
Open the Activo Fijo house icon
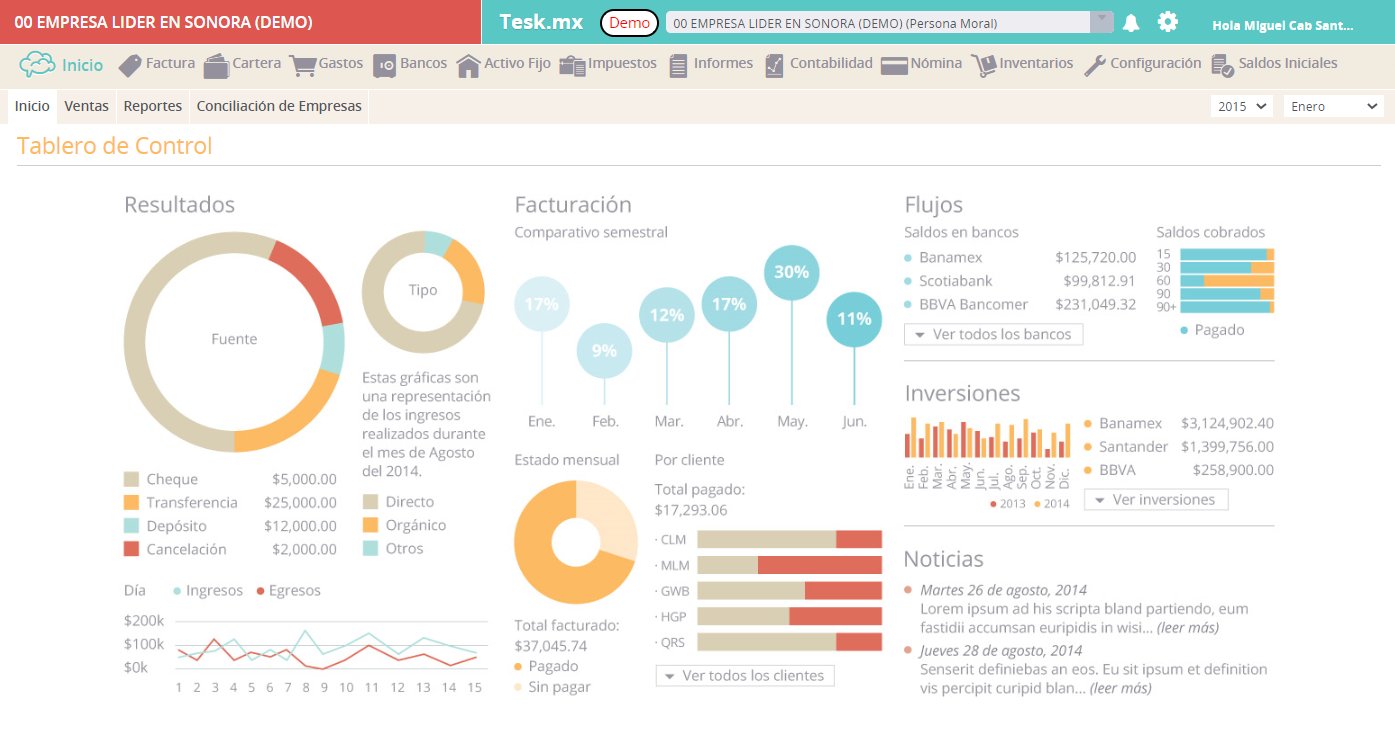[x=468, y=66]
